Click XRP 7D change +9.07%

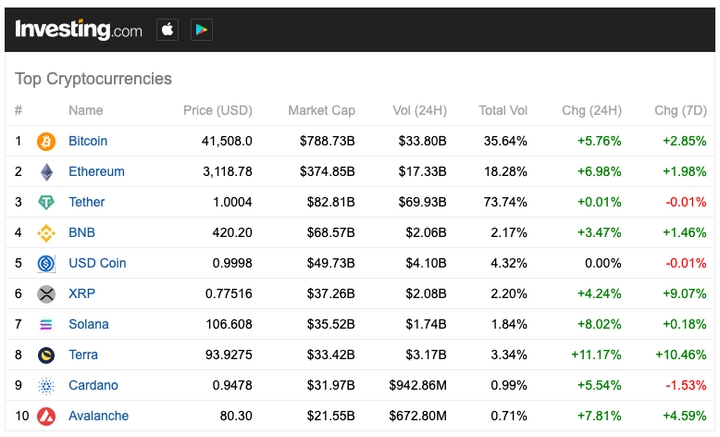coord(684,294)
